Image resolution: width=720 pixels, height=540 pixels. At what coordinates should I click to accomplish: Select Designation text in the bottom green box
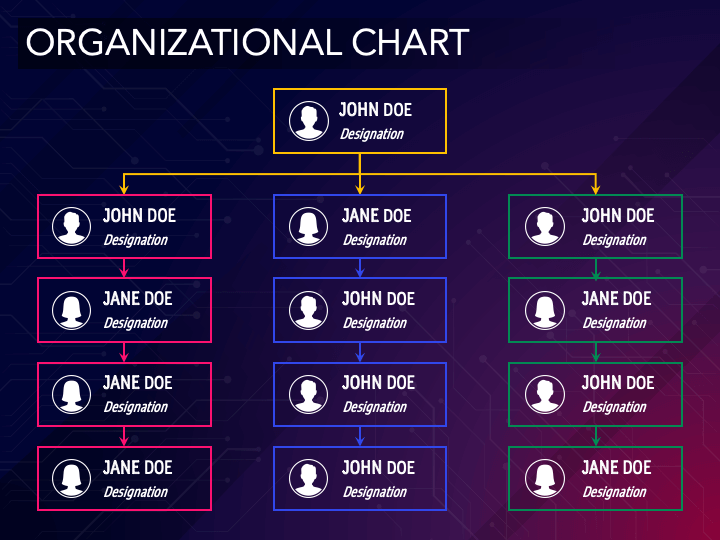[x=614, y=492]
